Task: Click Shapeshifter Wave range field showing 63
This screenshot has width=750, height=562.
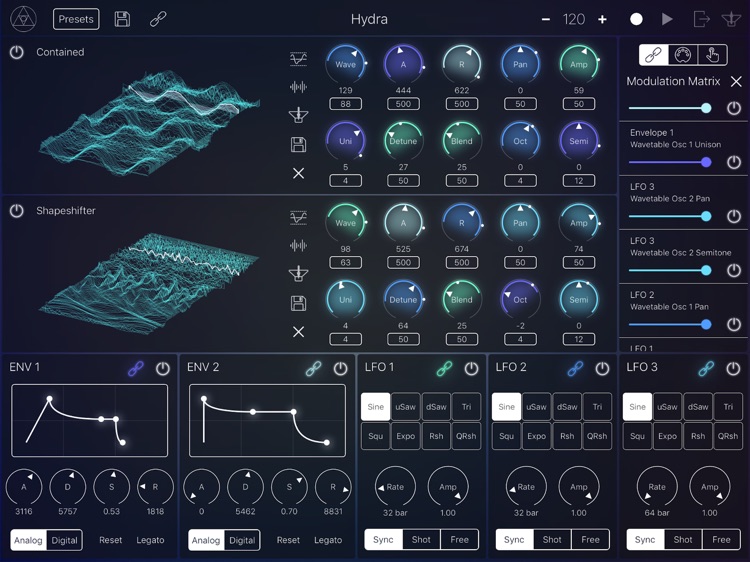Action: coord(345,262)
